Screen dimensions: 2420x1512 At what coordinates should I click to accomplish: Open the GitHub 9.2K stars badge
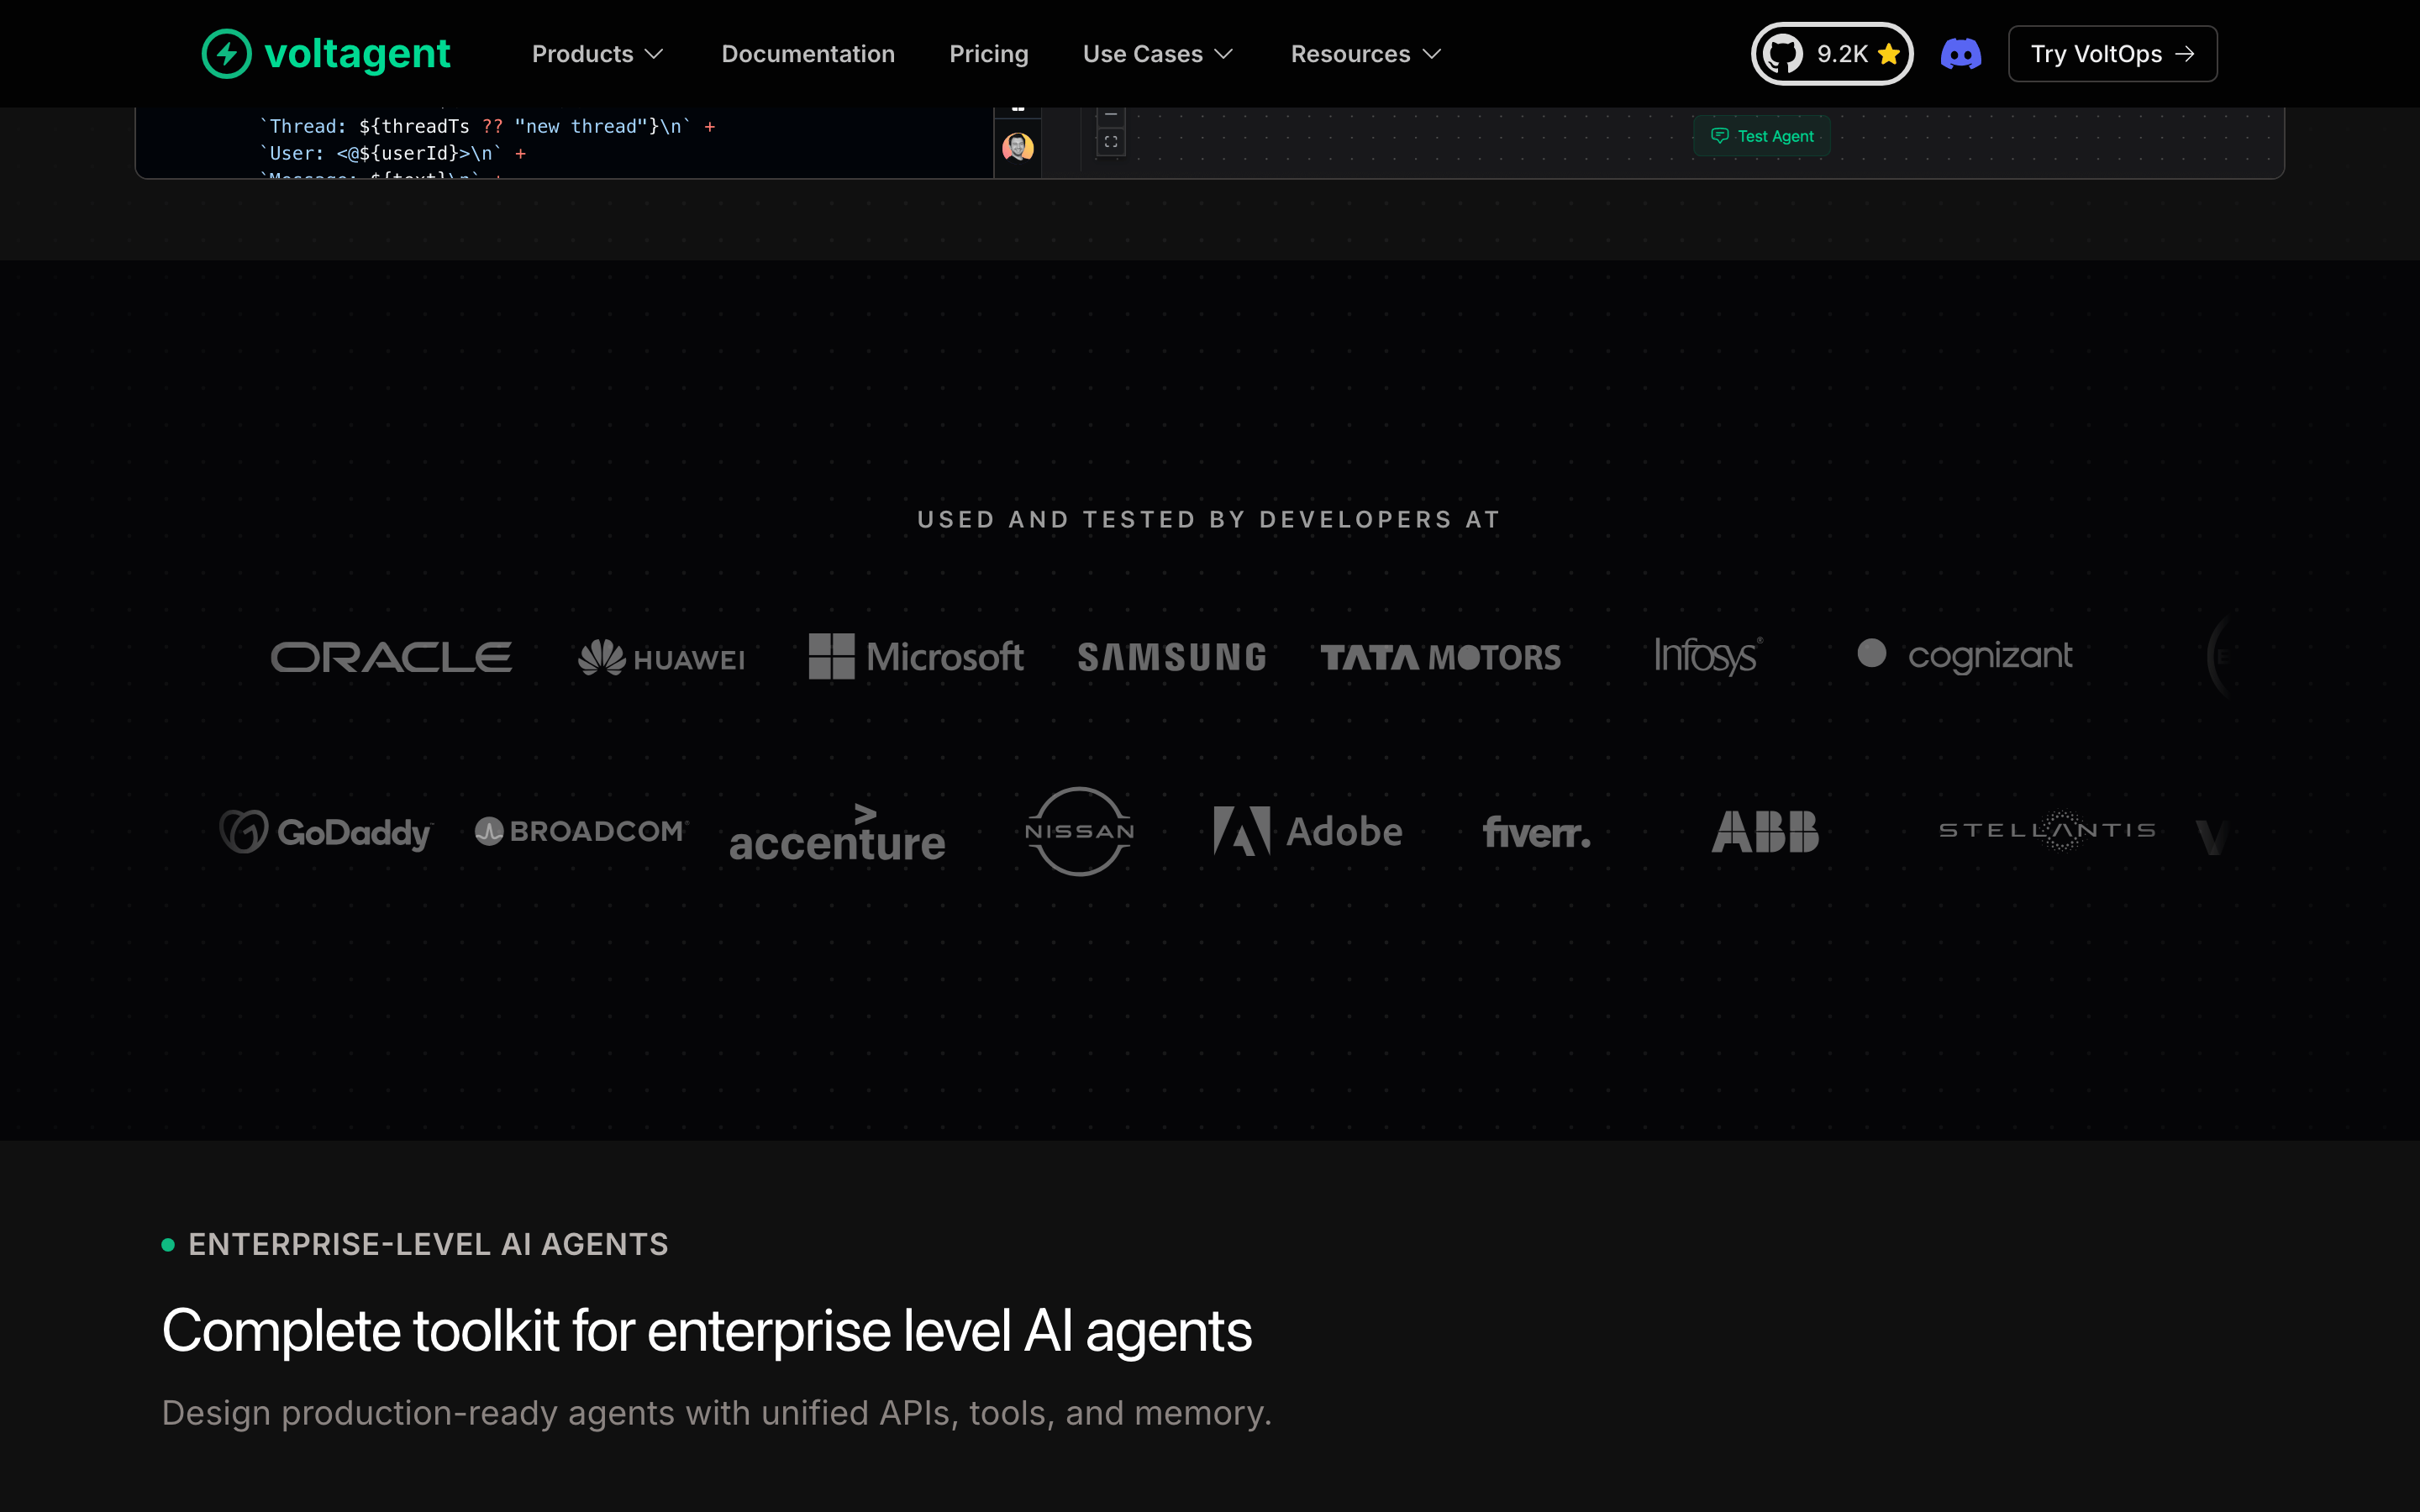pos(1831,54)
